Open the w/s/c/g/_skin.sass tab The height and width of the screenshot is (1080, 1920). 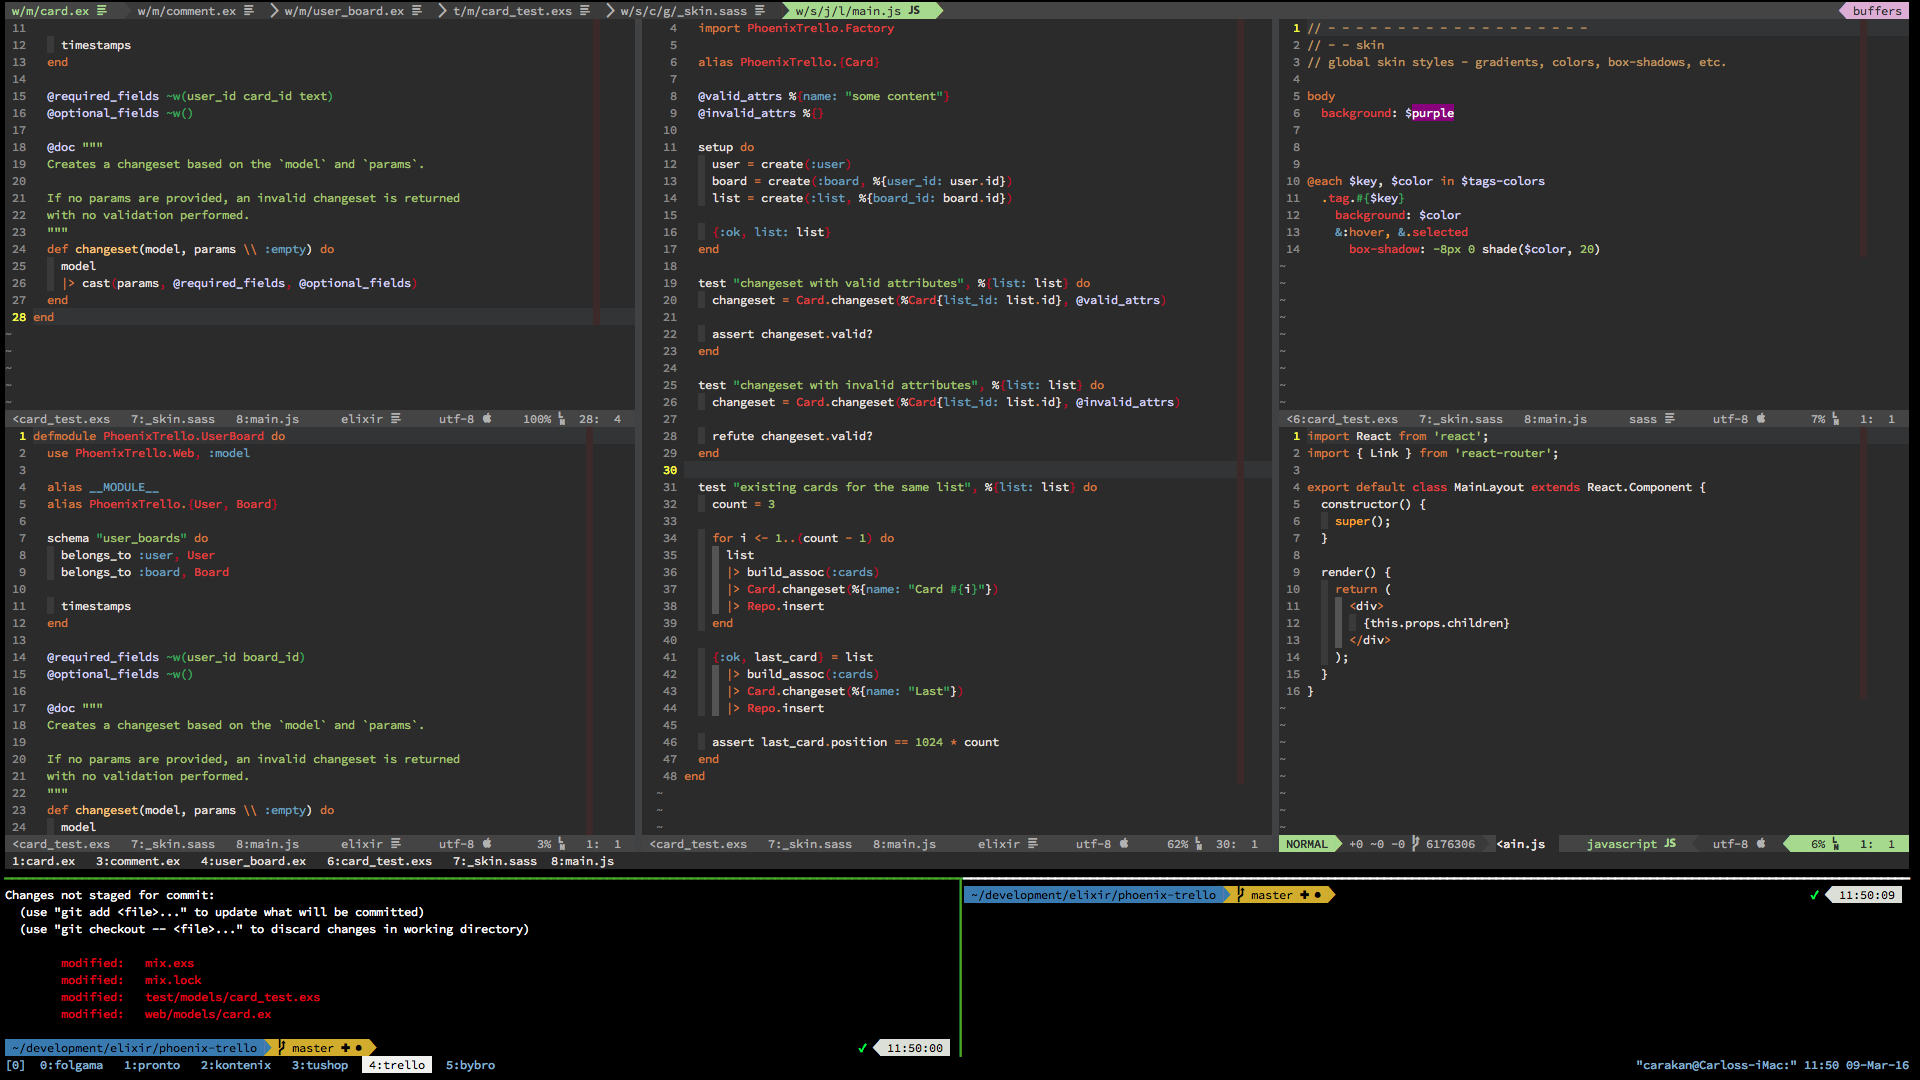[683, 11]
